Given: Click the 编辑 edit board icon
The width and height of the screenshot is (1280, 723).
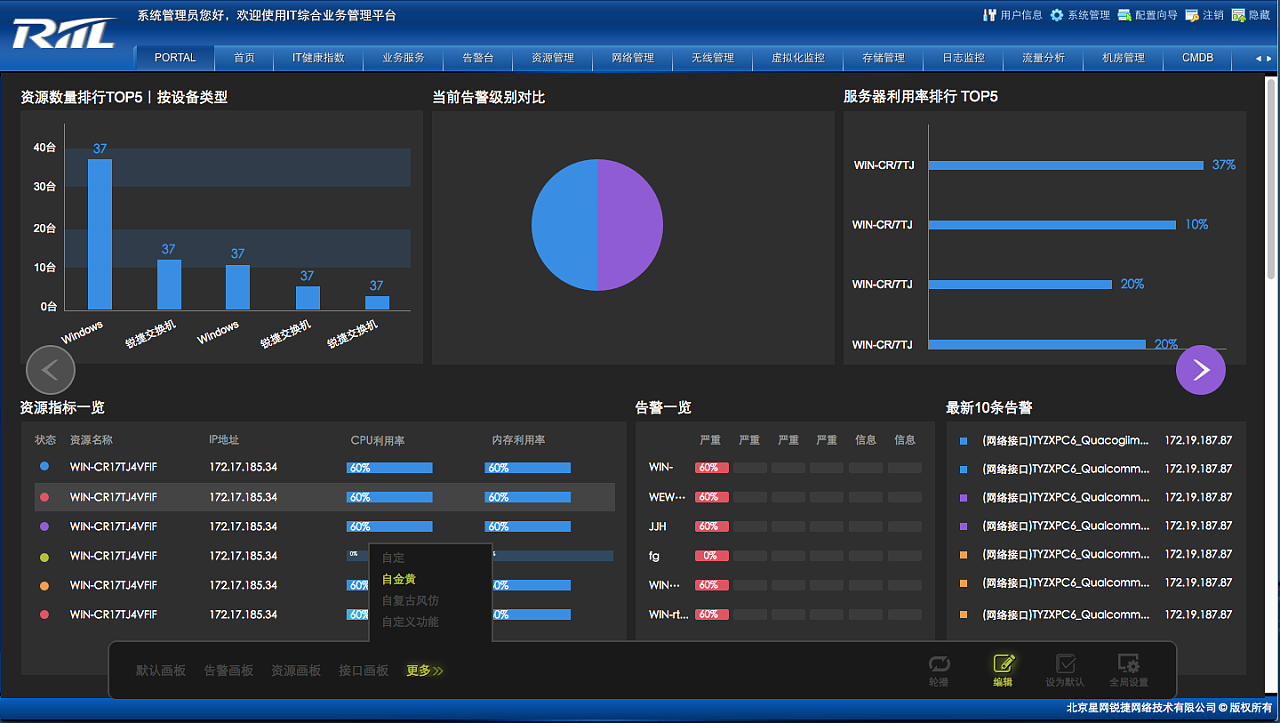Looking at the screenshot, I should pos(1003,663).
